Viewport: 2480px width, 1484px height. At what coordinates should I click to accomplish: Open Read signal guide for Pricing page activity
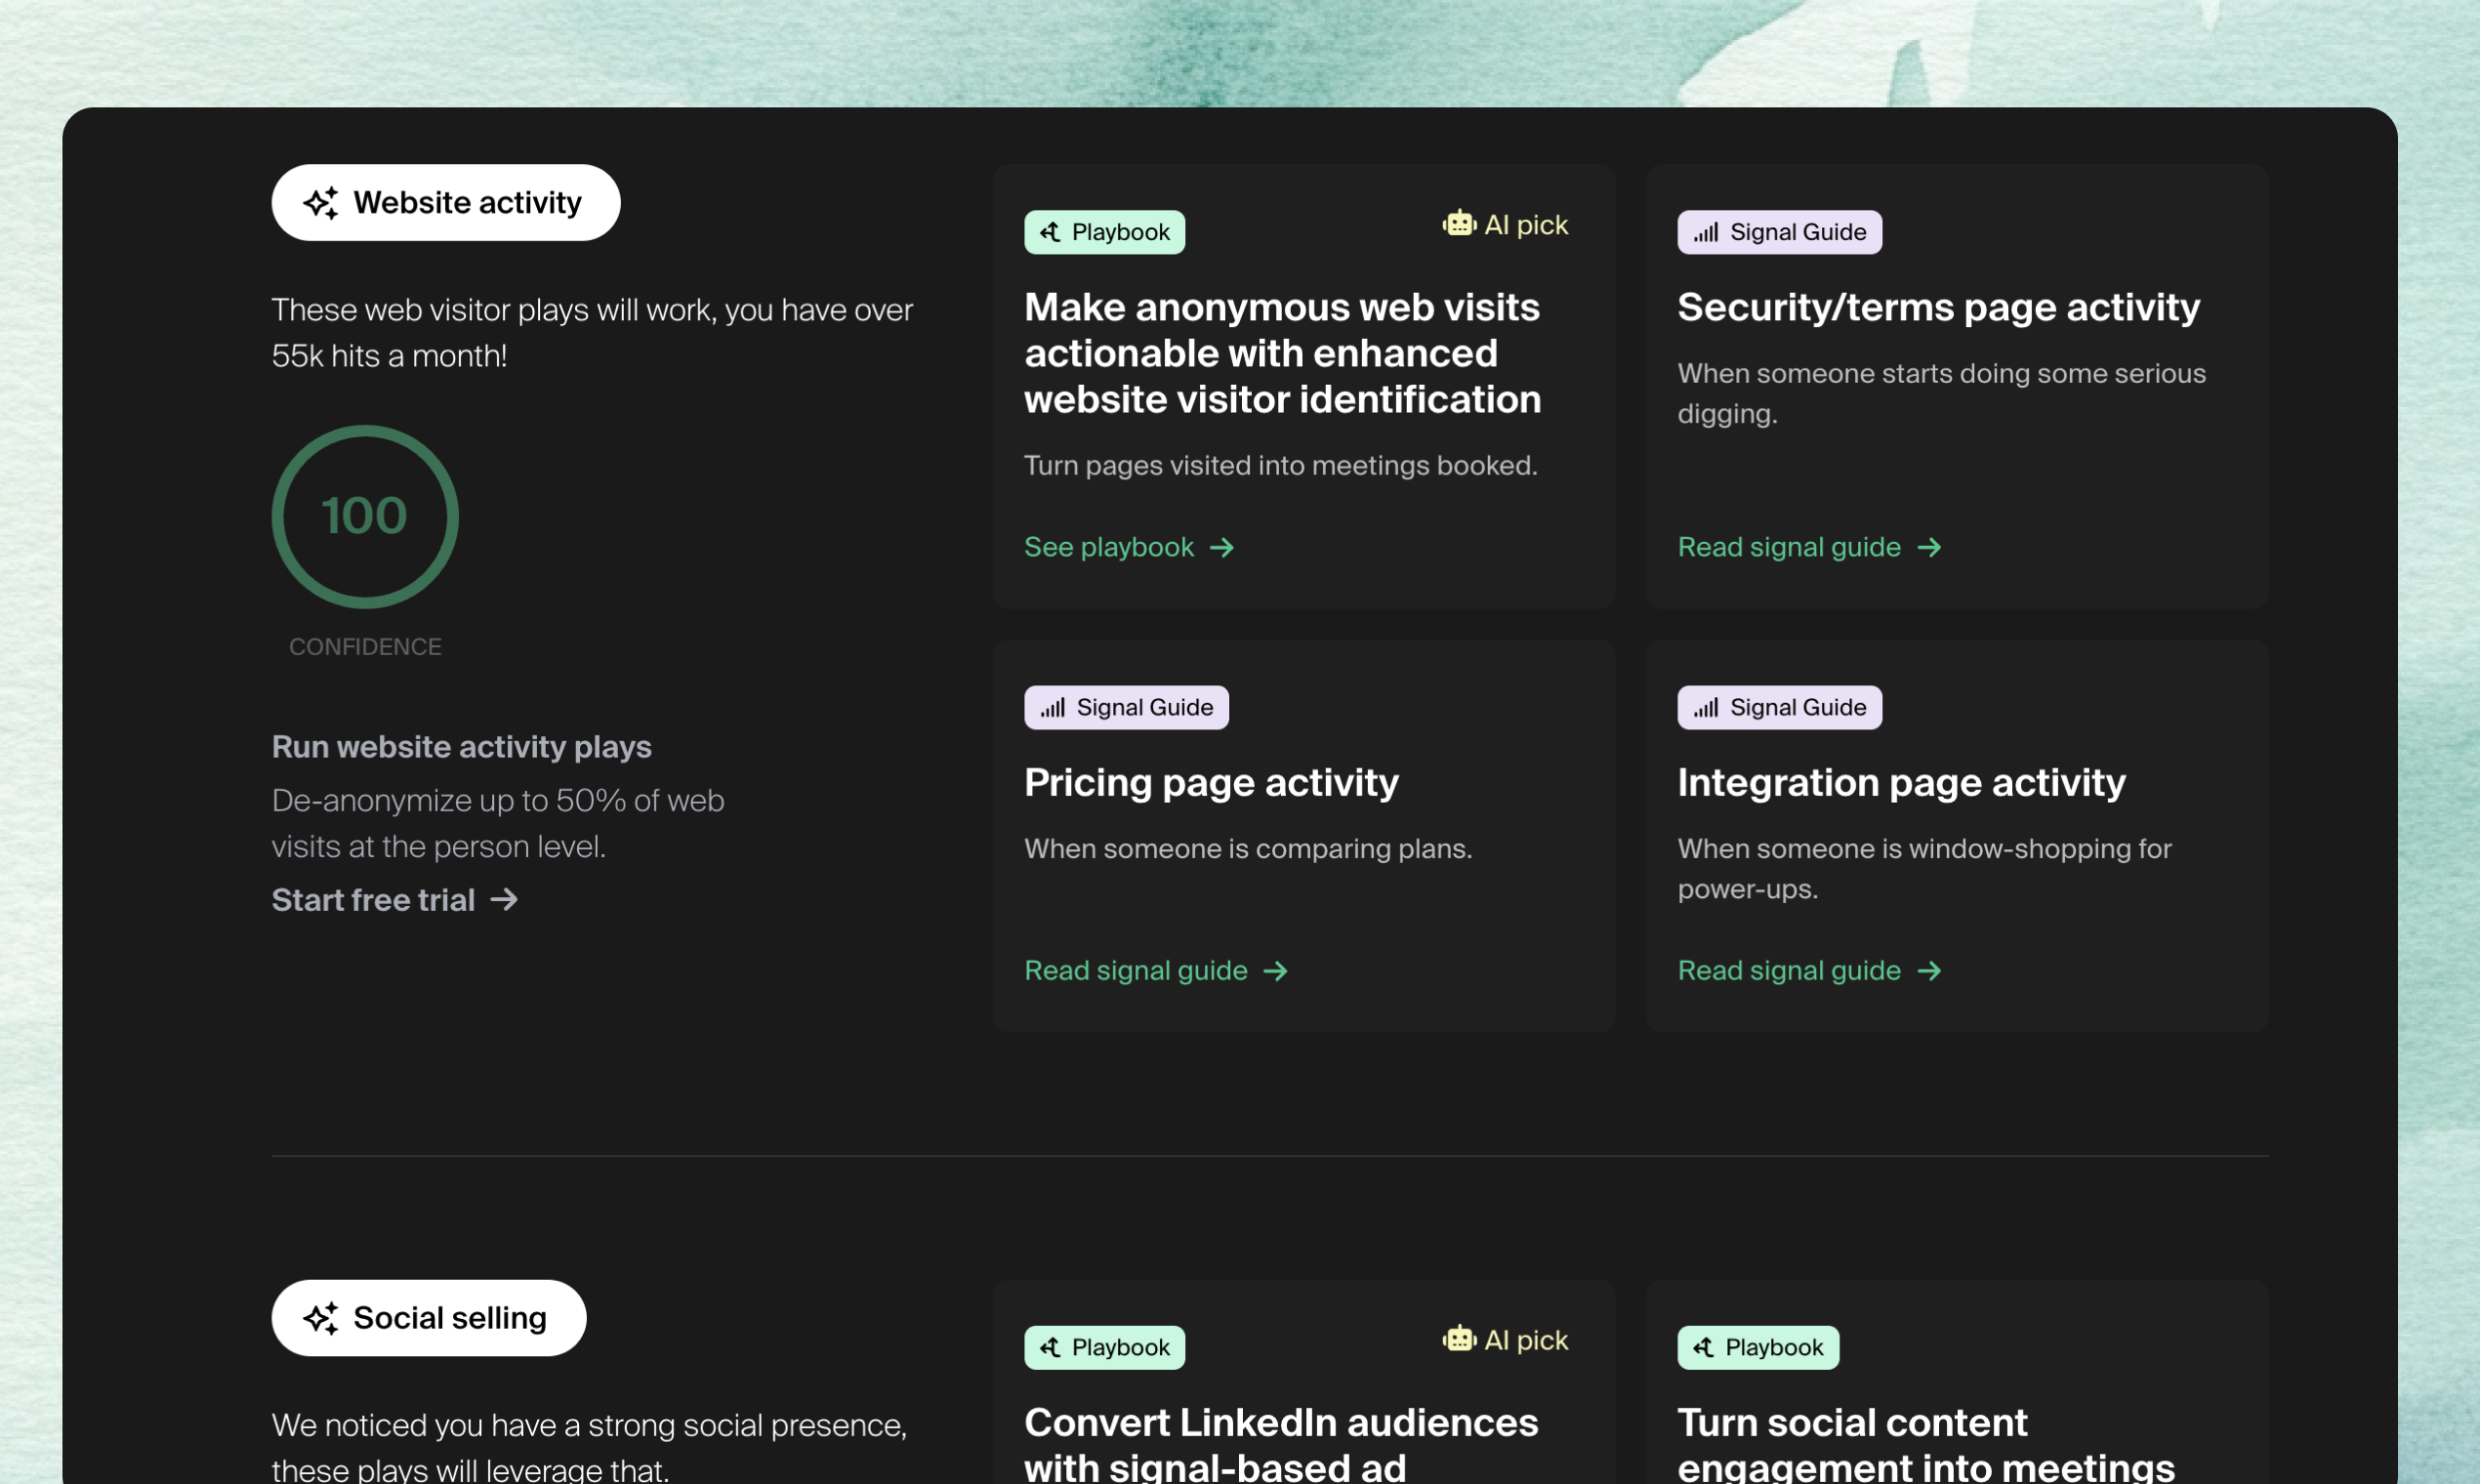pyautogui.click(x=1136, y=971)
